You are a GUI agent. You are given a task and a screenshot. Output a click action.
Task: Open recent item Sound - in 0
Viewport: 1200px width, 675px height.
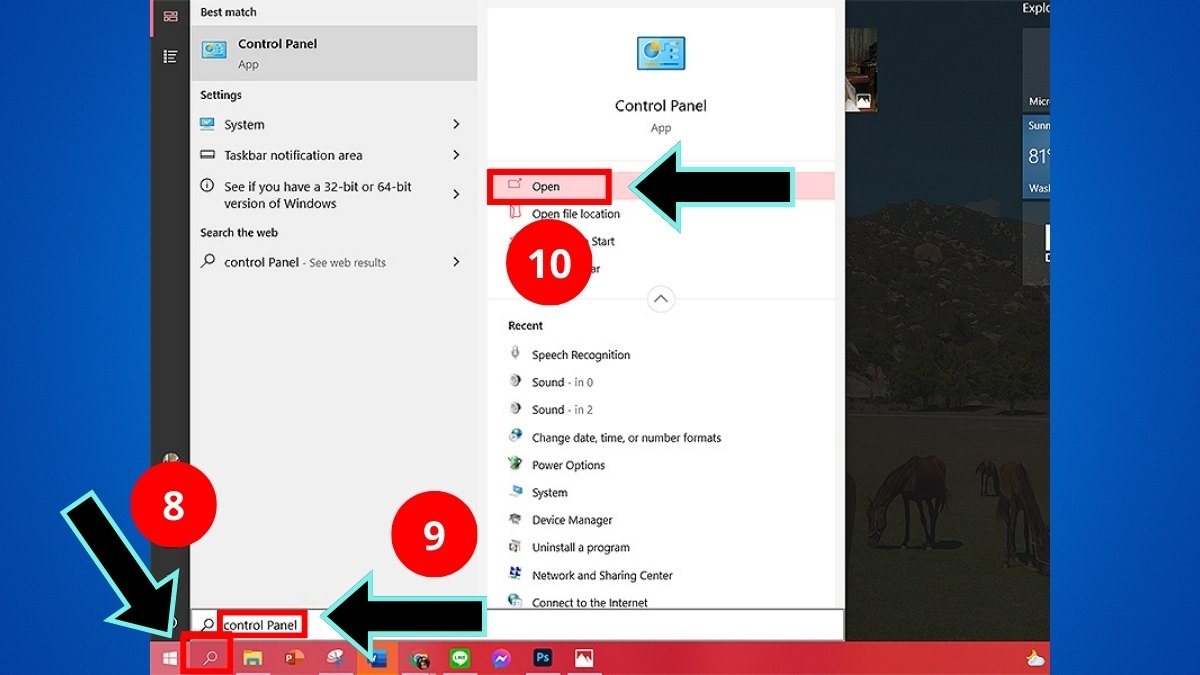(563, 382)
